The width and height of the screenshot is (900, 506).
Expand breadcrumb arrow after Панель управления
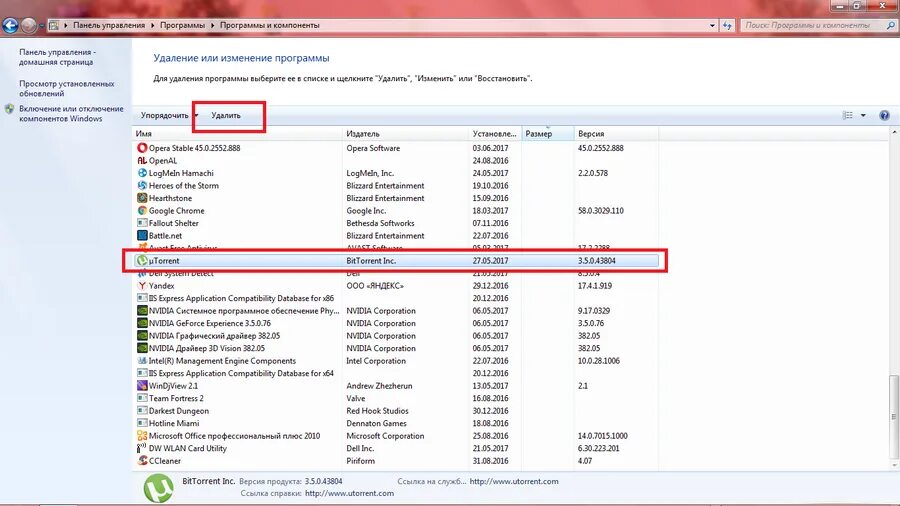click(x=153, y=25)
